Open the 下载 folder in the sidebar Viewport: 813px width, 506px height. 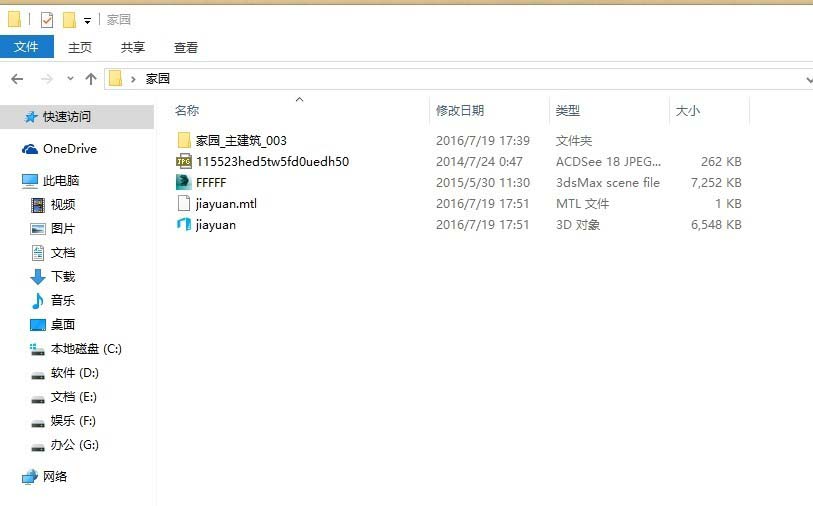pyautogui.click(x=63, y=276)
